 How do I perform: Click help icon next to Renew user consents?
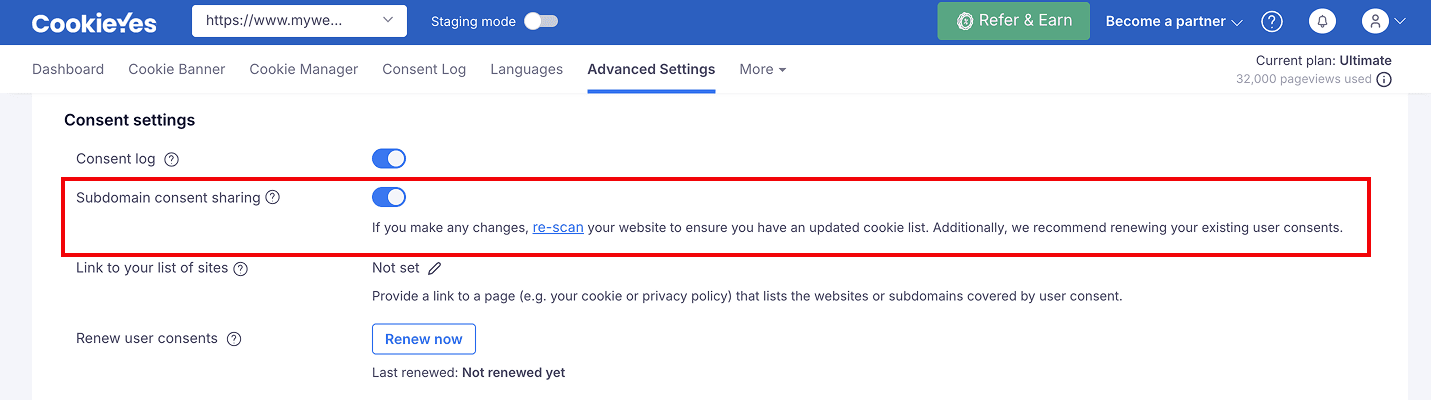(234, 339)
